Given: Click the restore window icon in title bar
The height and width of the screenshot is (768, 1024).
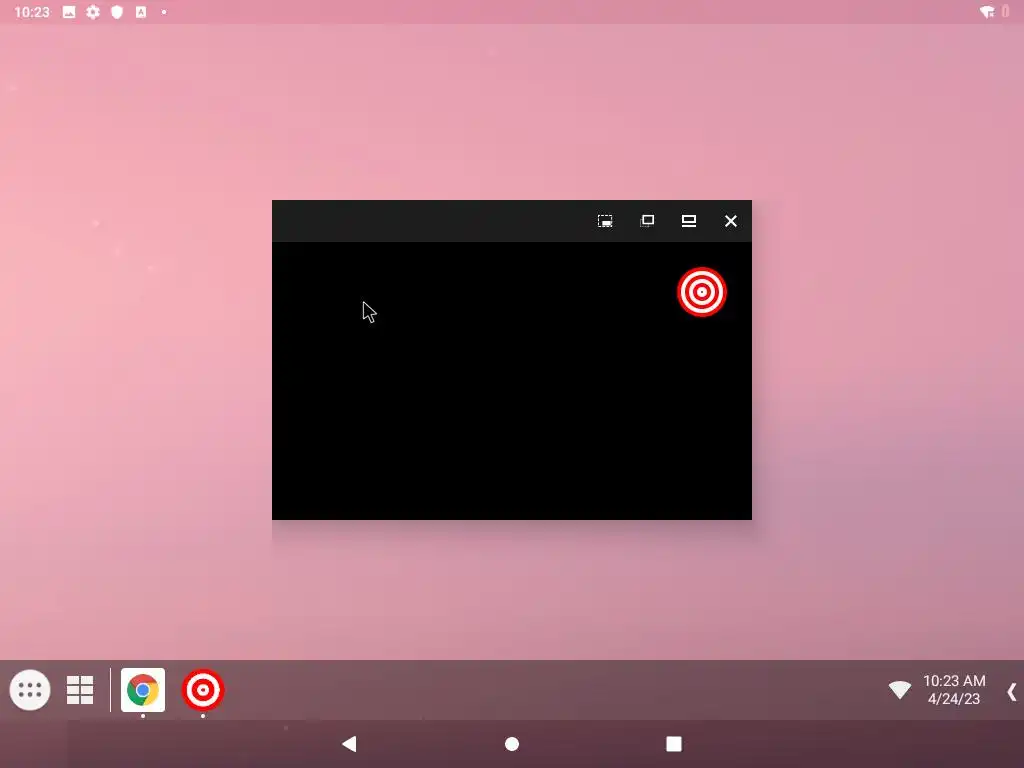Looking at the screenshot, I should pyautogui.click(x=647, y=221).
